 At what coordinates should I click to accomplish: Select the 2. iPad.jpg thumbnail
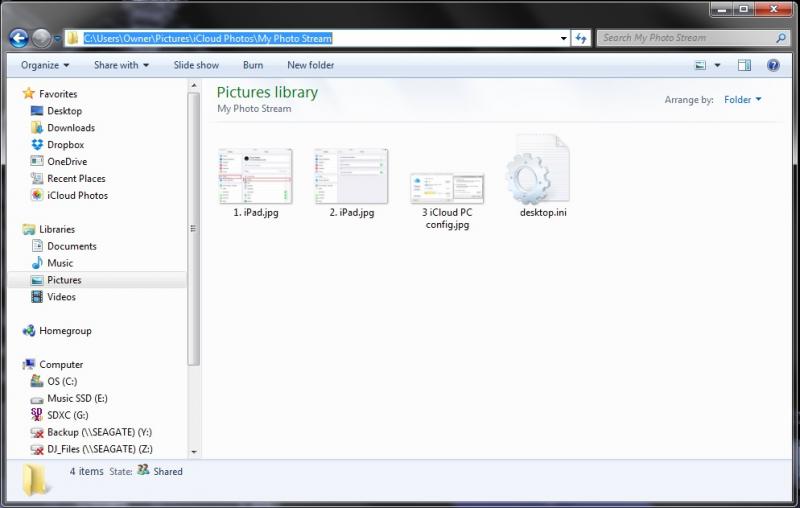pos(351,176)
